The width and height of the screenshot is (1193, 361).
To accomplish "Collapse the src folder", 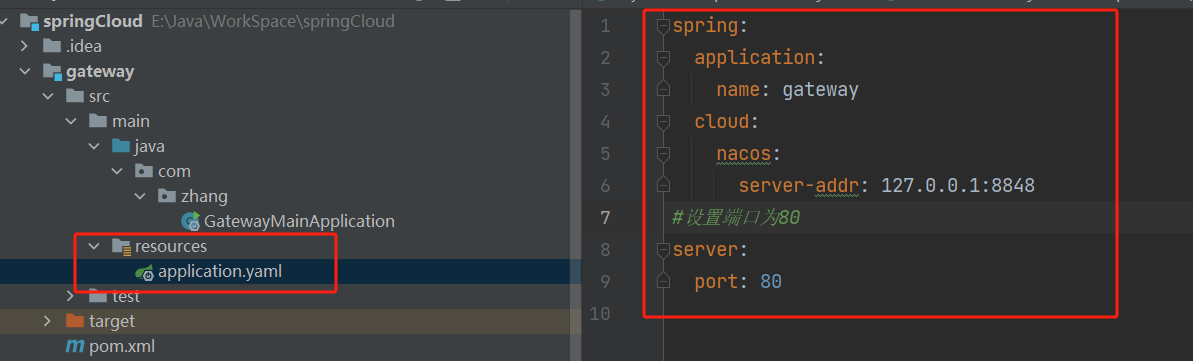I will [x=48, y=97].
